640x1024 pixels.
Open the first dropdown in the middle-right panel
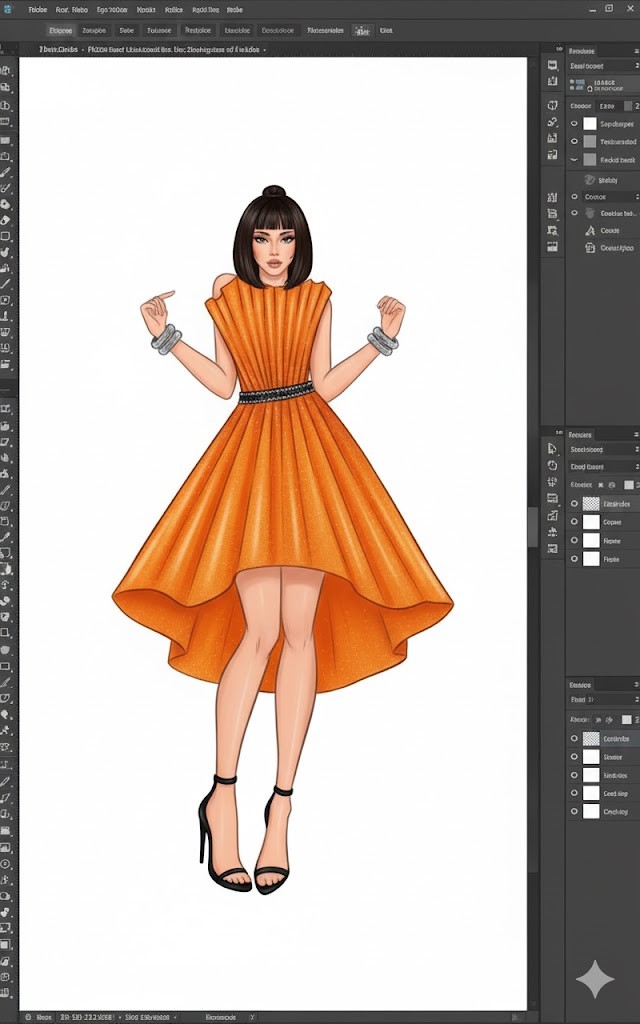point(602,450)
